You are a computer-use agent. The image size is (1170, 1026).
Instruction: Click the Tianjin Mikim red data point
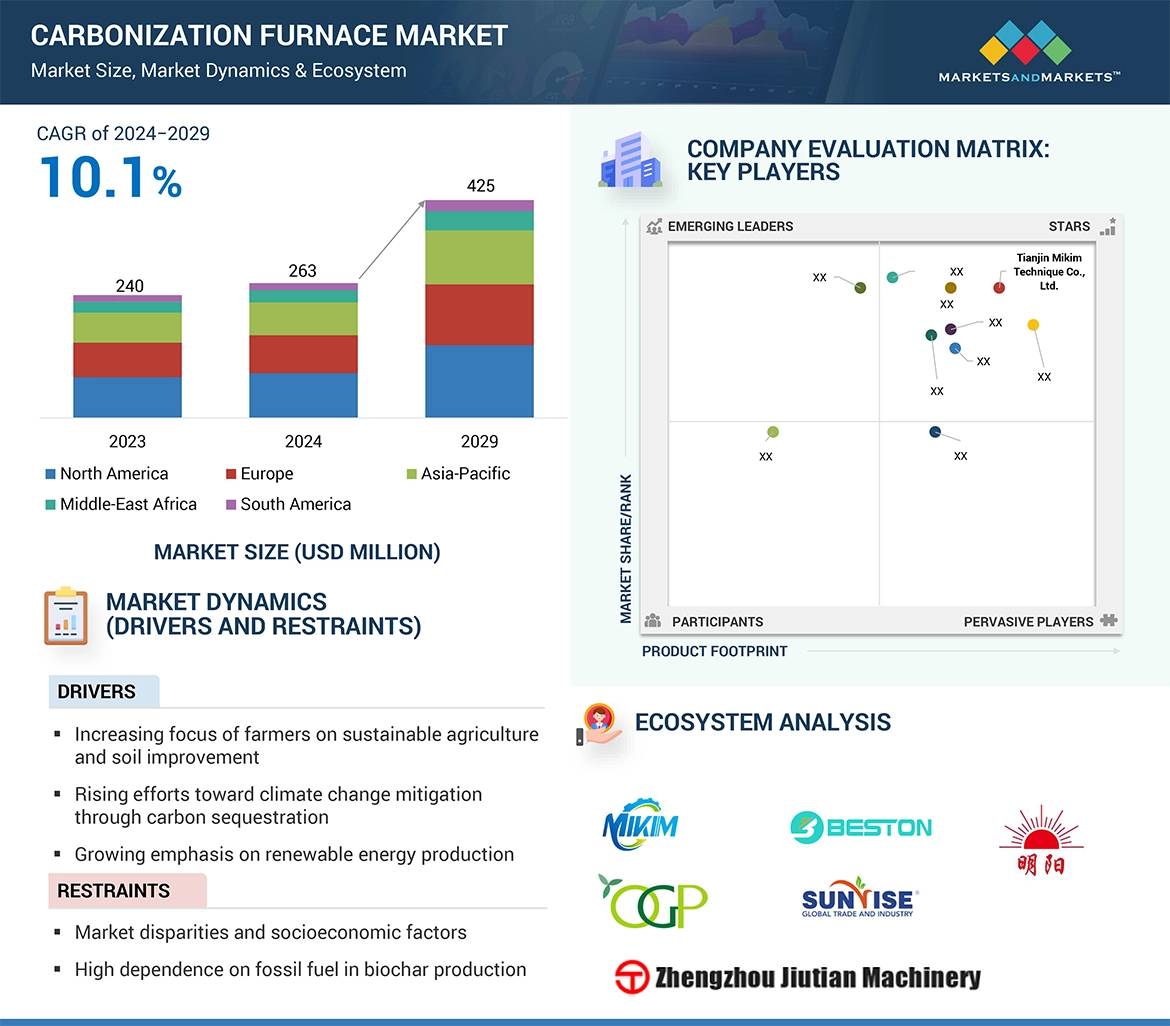999,288
